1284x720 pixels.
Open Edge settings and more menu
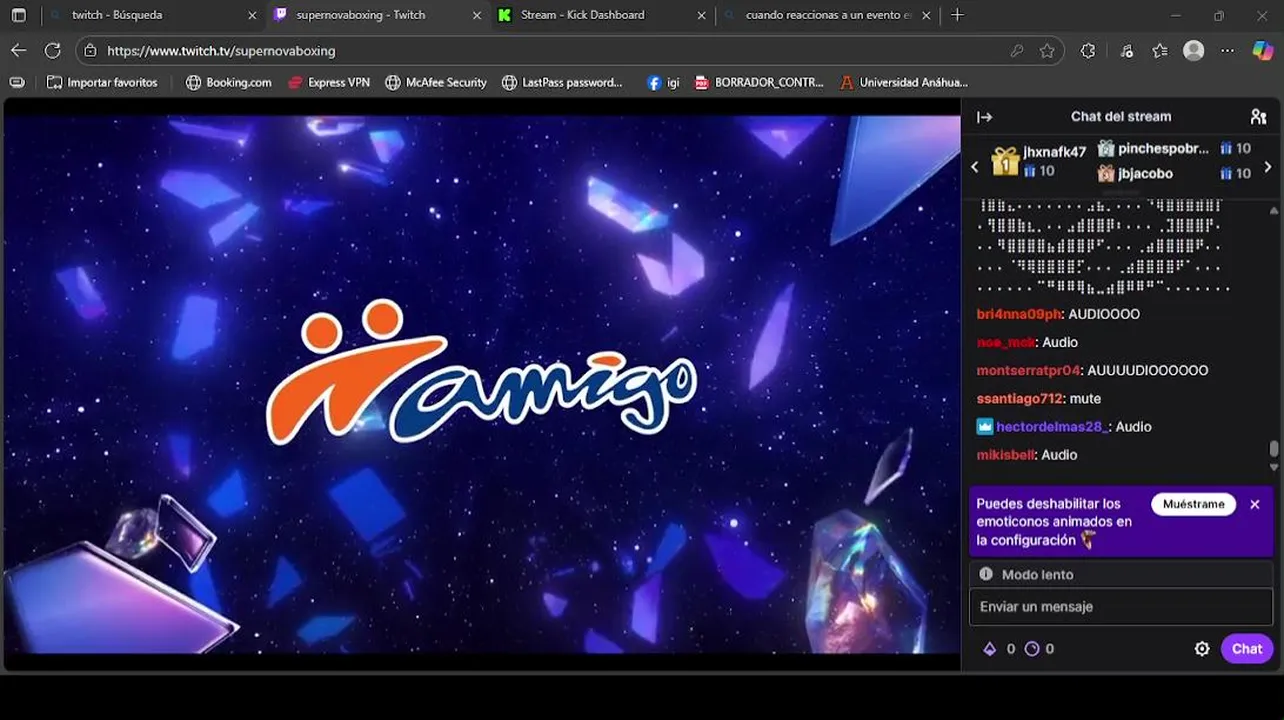1228,50
